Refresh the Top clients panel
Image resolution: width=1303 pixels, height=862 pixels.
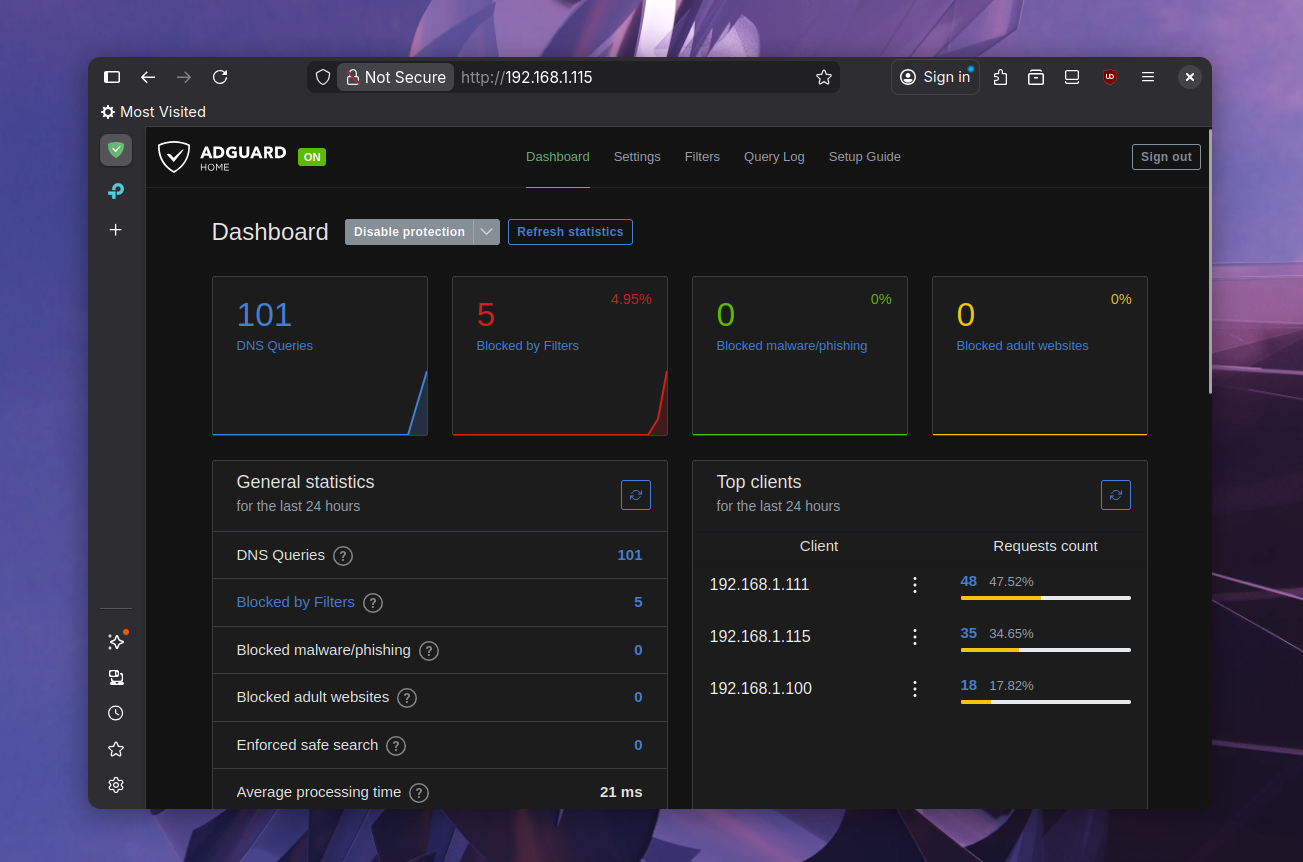point(1115,495)
